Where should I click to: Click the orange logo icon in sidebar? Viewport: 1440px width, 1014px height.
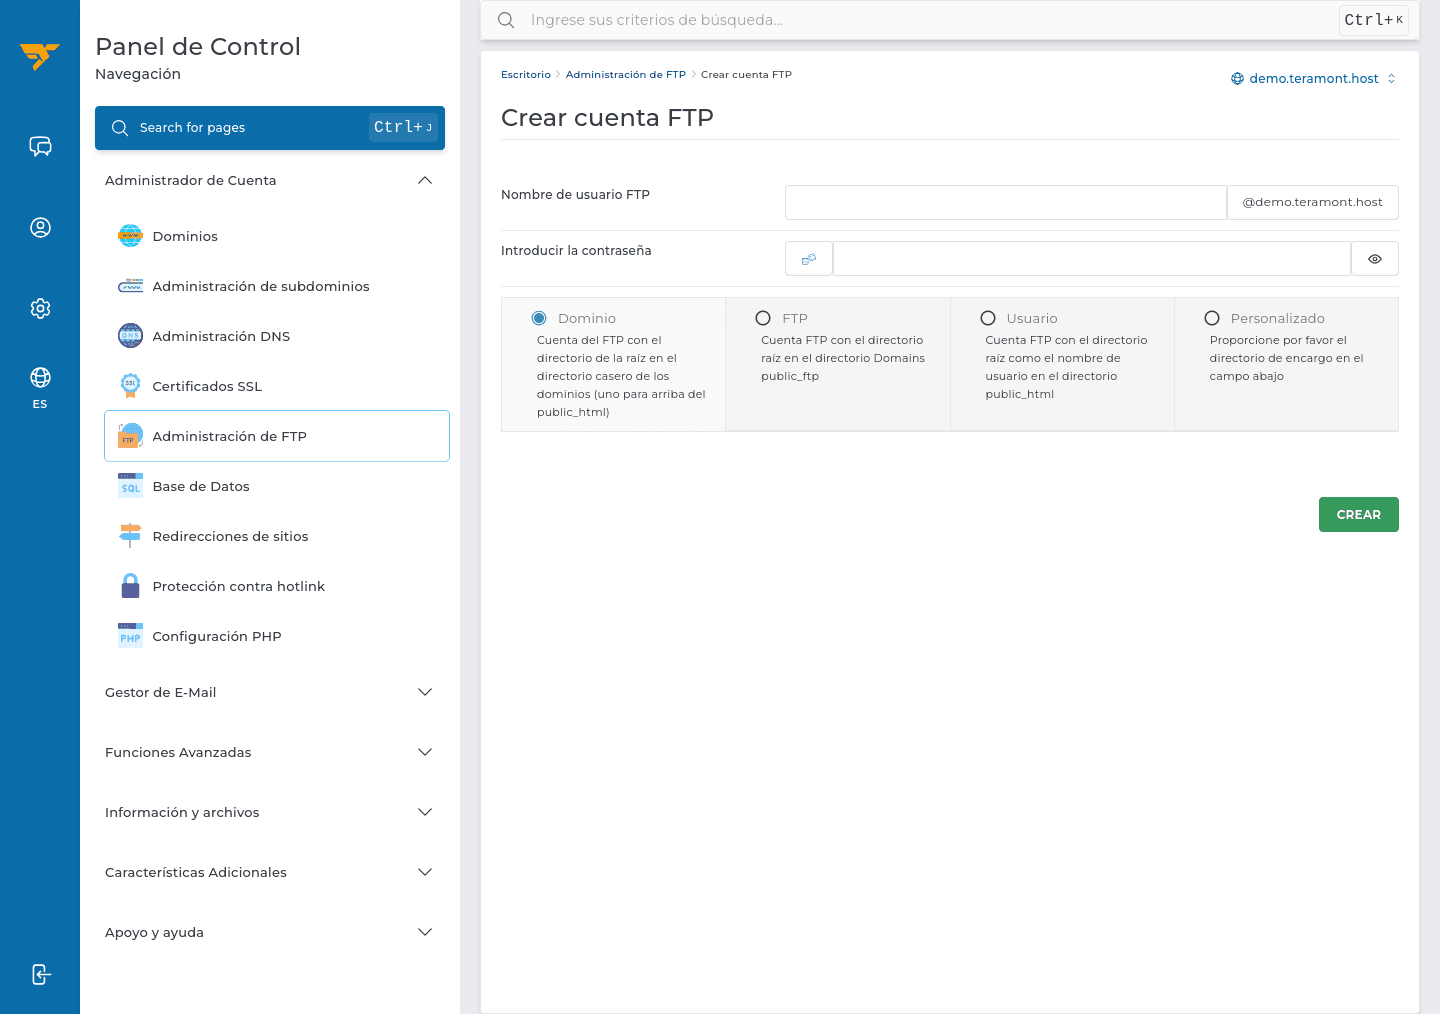click(x=40, y=56)
